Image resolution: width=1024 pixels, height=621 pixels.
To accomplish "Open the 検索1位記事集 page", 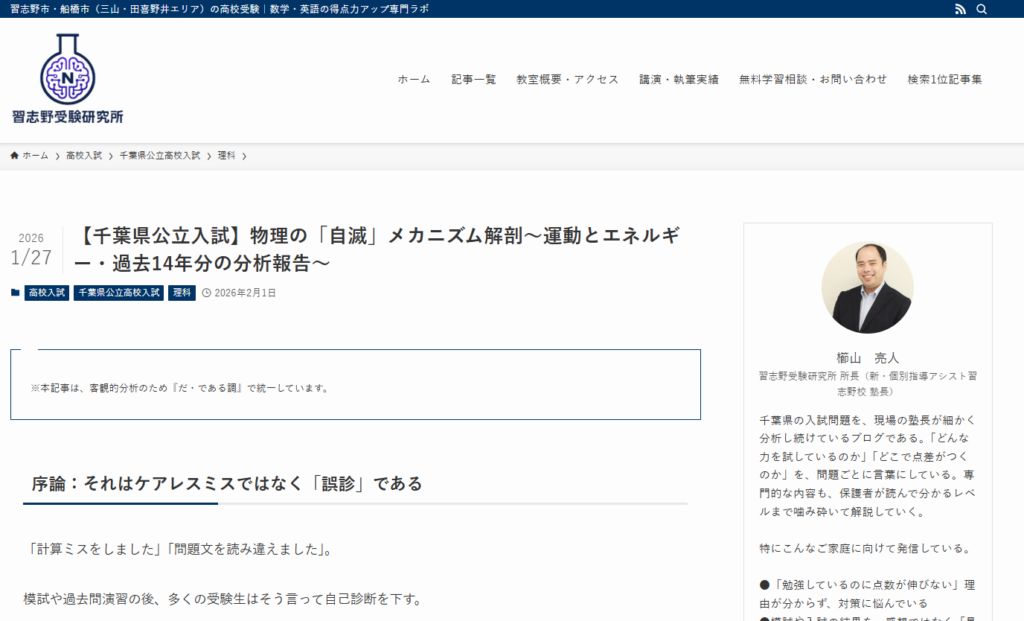I will (x=945, y=80).
